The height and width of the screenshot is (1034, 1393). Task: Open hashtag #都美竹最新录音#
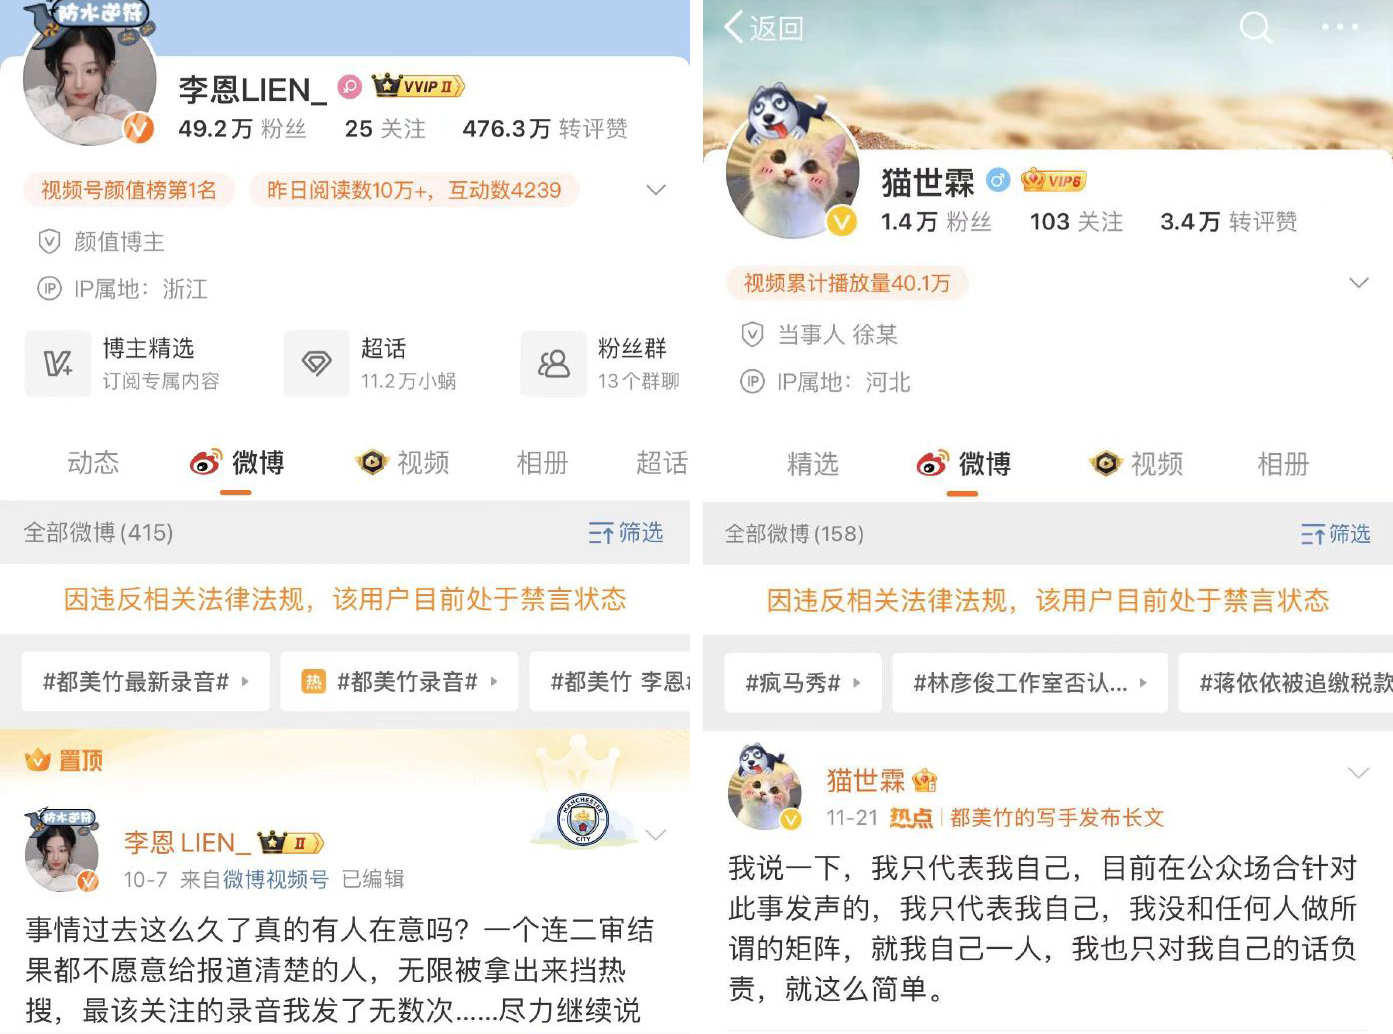click(146, 682)
